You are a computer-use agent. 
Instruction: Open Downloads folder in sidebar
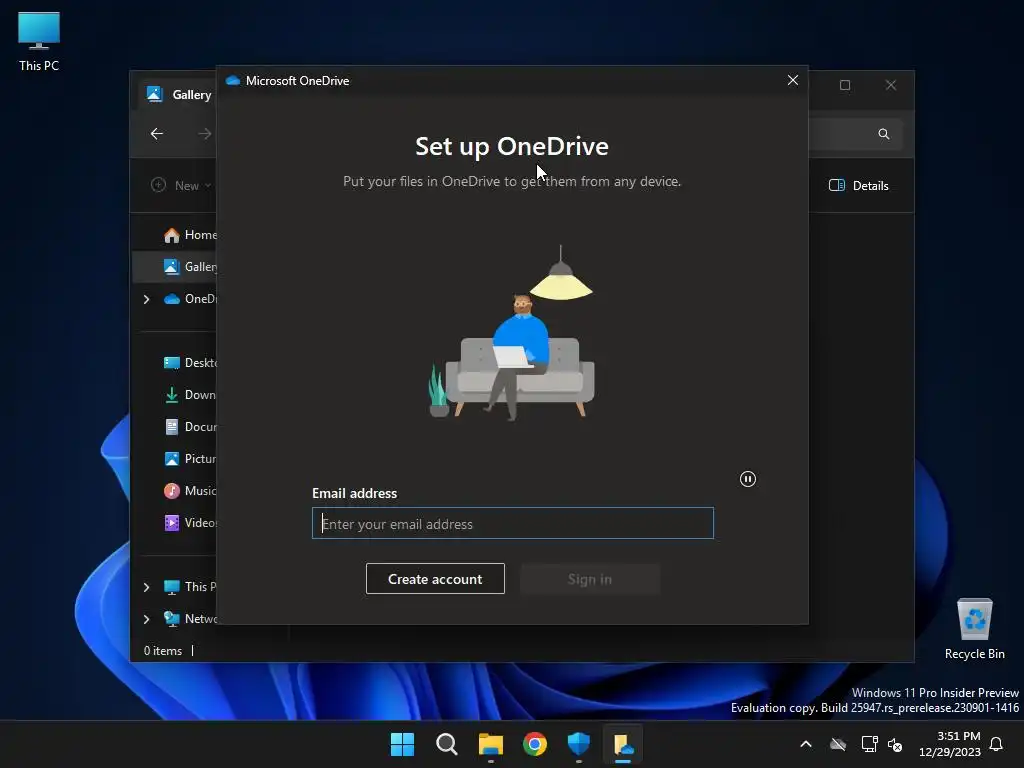coord(190,394)
